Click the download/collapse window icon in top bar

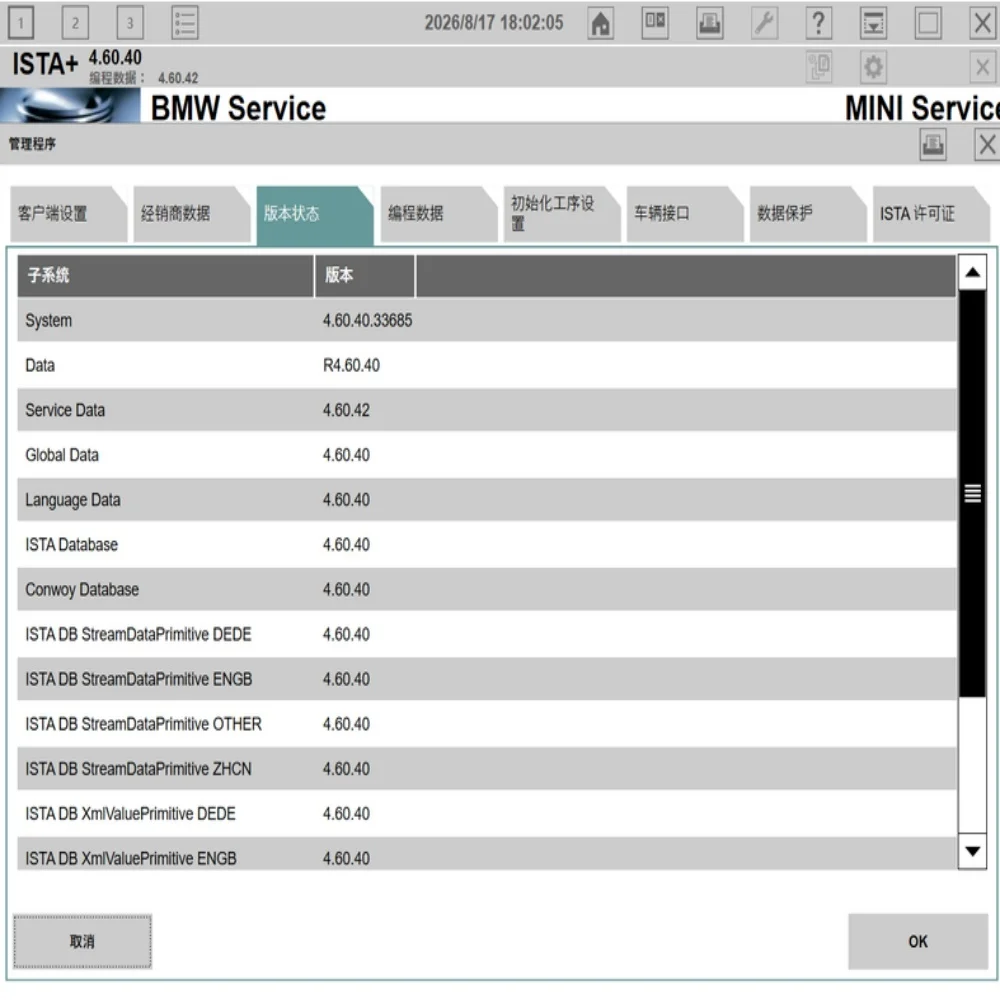(874, 23)
